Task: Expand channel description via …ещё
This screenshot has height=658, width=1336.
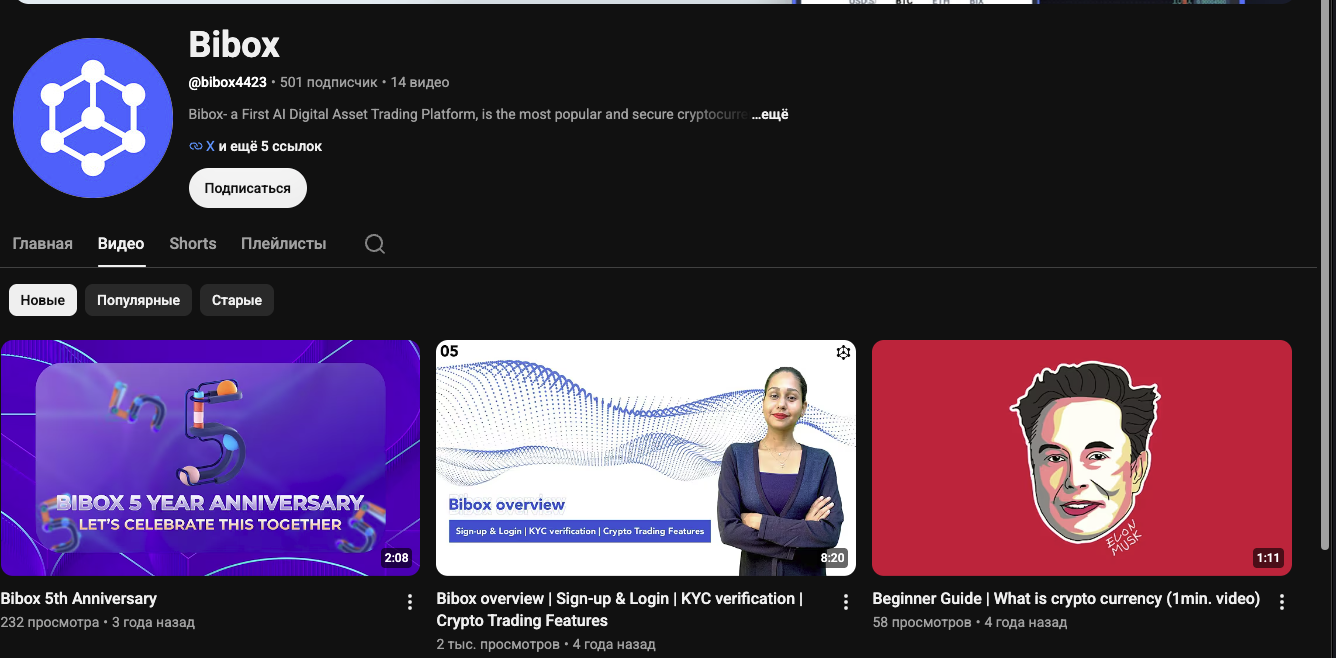Action: pos(770,114)
